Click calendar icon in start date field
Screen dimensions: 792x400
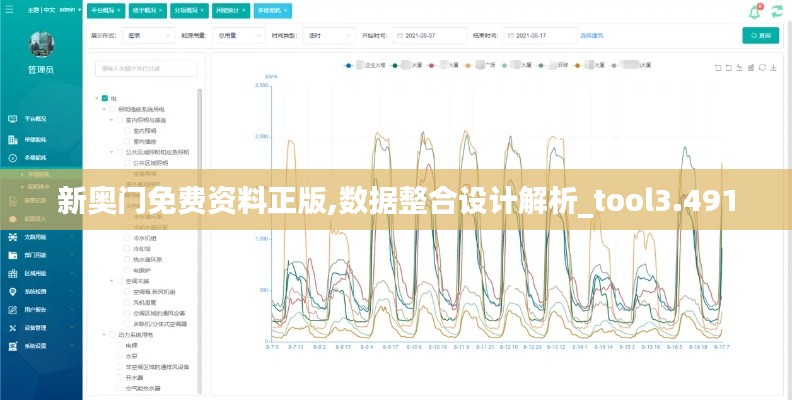tap(401, 36)
